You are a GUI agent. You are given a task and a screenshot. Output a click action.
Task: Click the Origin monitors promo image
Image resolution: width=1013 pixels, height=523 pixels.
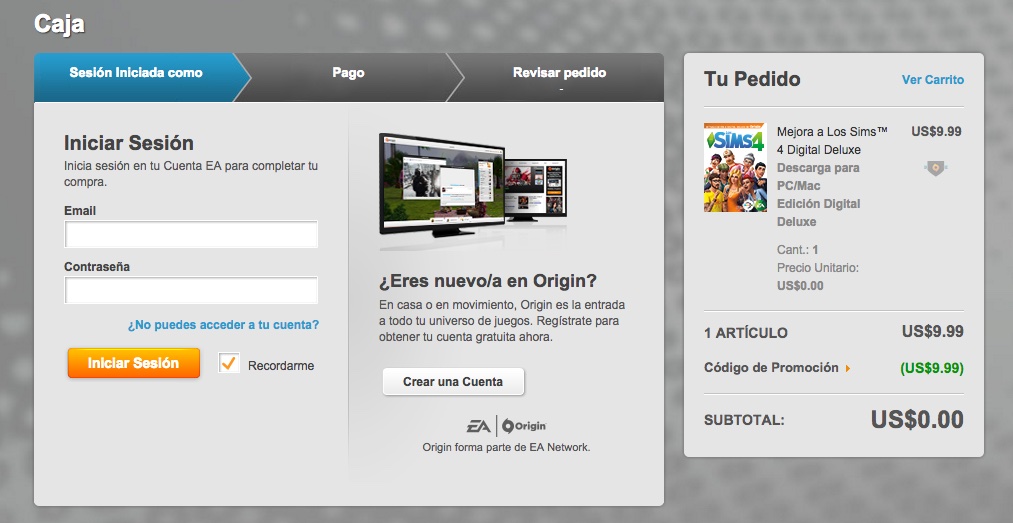[473, 187]
